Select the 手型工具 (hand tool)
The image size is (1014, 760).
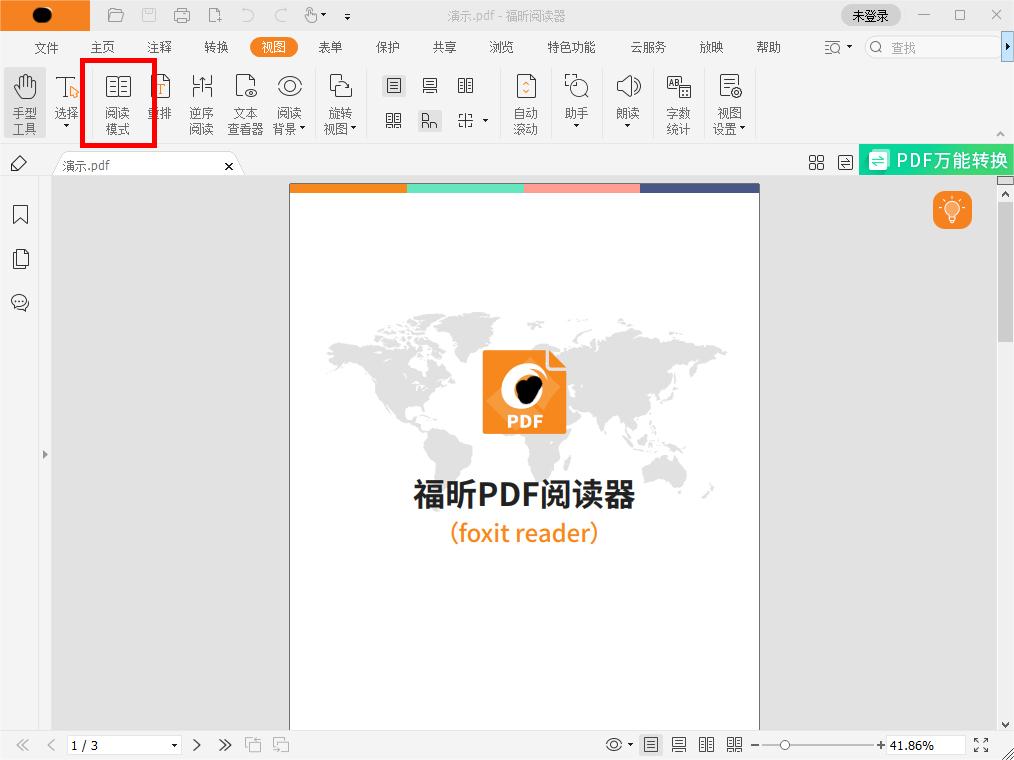pos(24,102)
